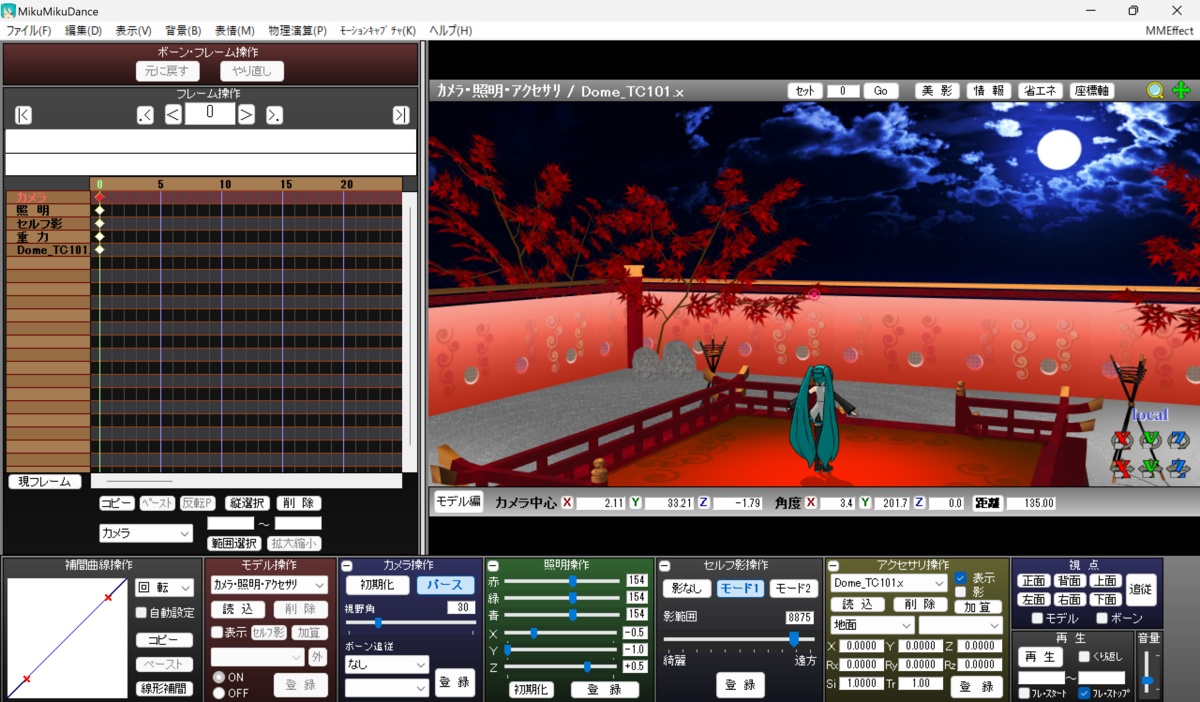Viewport: 1200px width, 702px height.
Task: Click the 元に戻す undo button
Action: [168, 71]
